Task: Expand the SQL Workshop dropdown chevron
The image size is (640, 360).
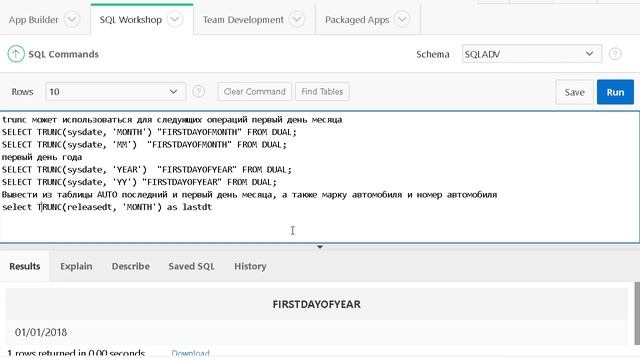Action: tap(175, 19)
